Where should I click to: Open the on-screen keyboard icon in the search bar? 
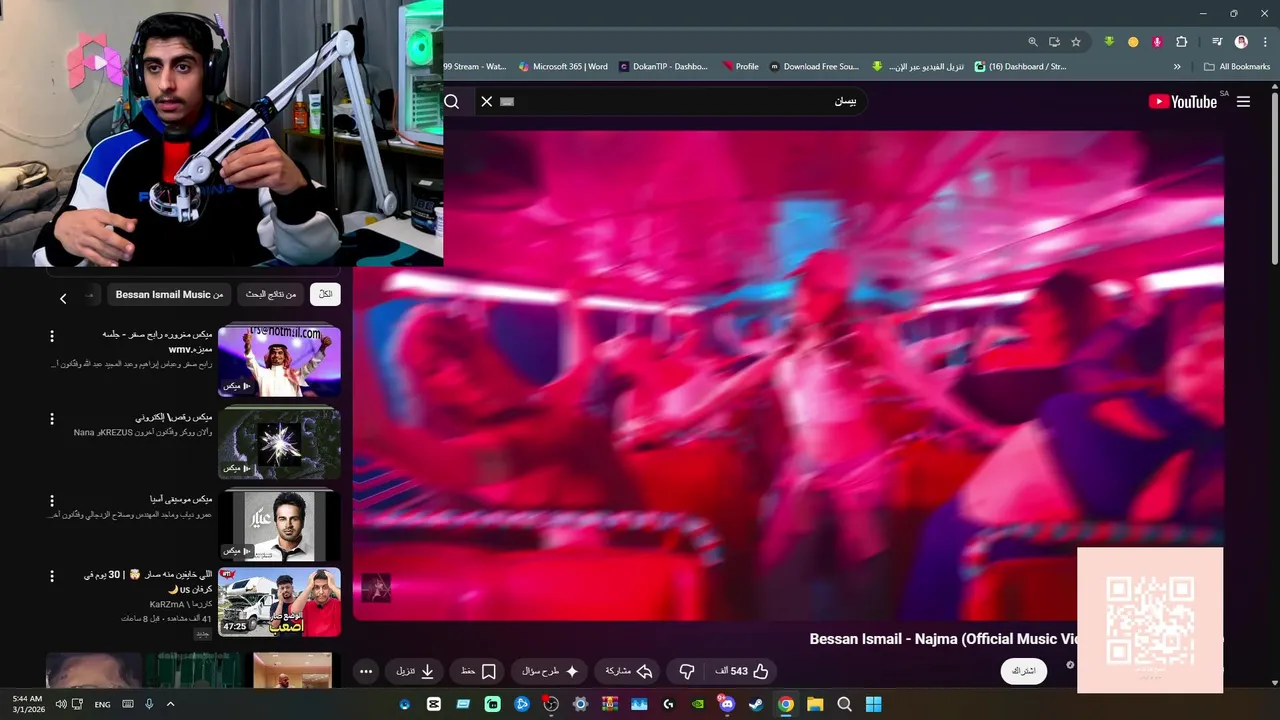point(507,101)
